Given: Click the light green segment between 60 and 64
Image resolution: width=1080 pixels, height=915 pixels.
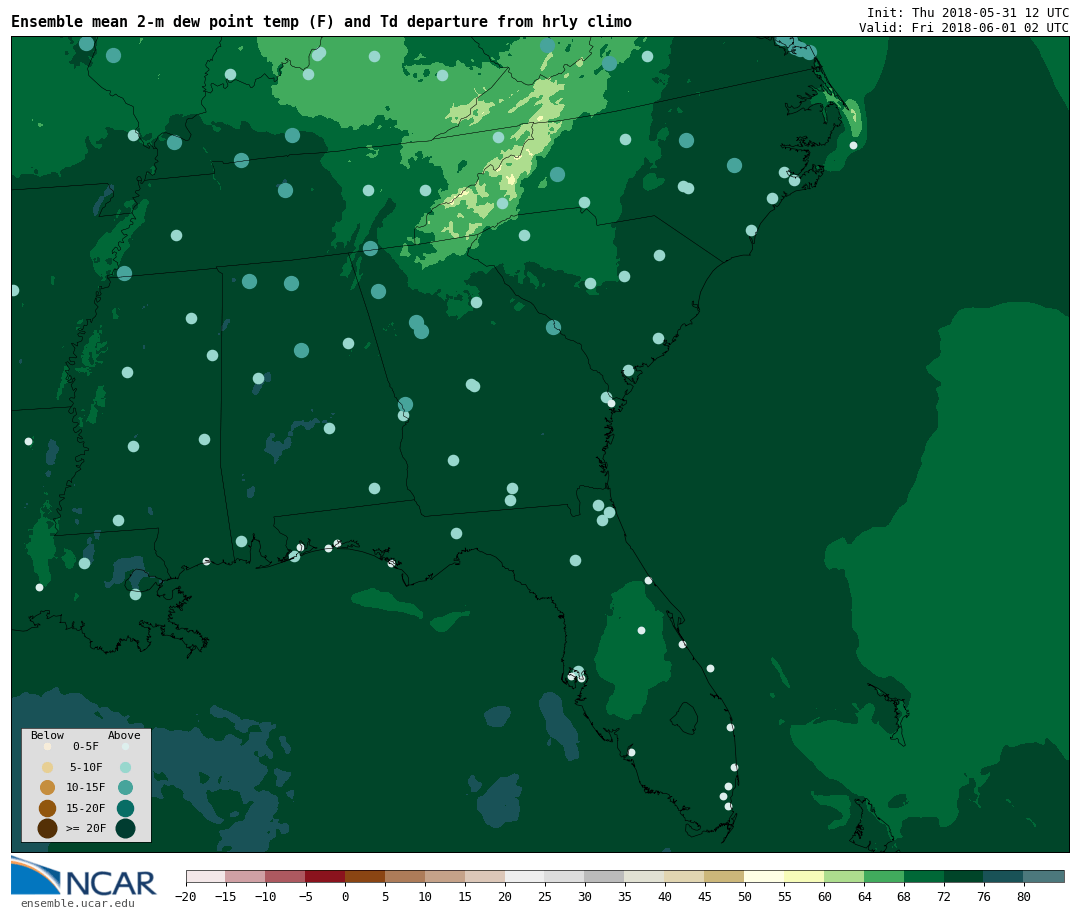Looking at the screenshot, I should point(844,876).
